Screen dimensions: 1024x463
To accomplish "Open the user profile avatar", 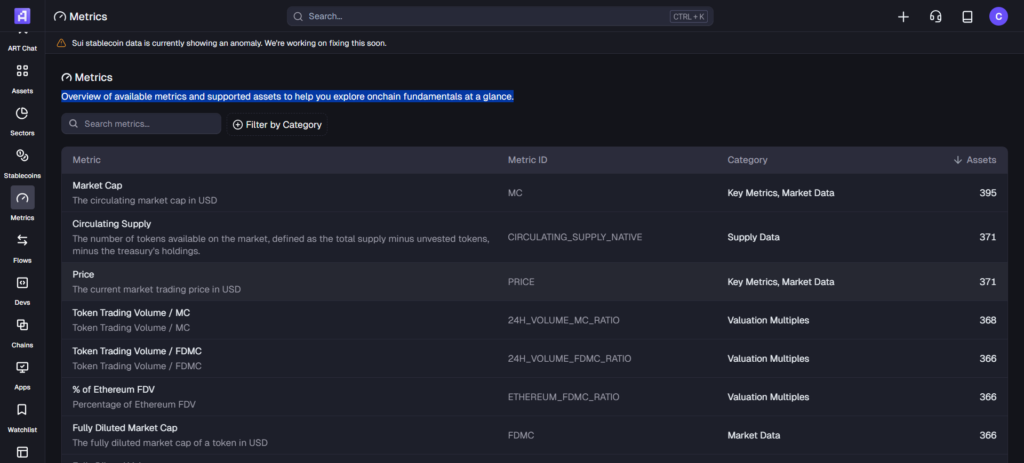I will tap(998, 16).
